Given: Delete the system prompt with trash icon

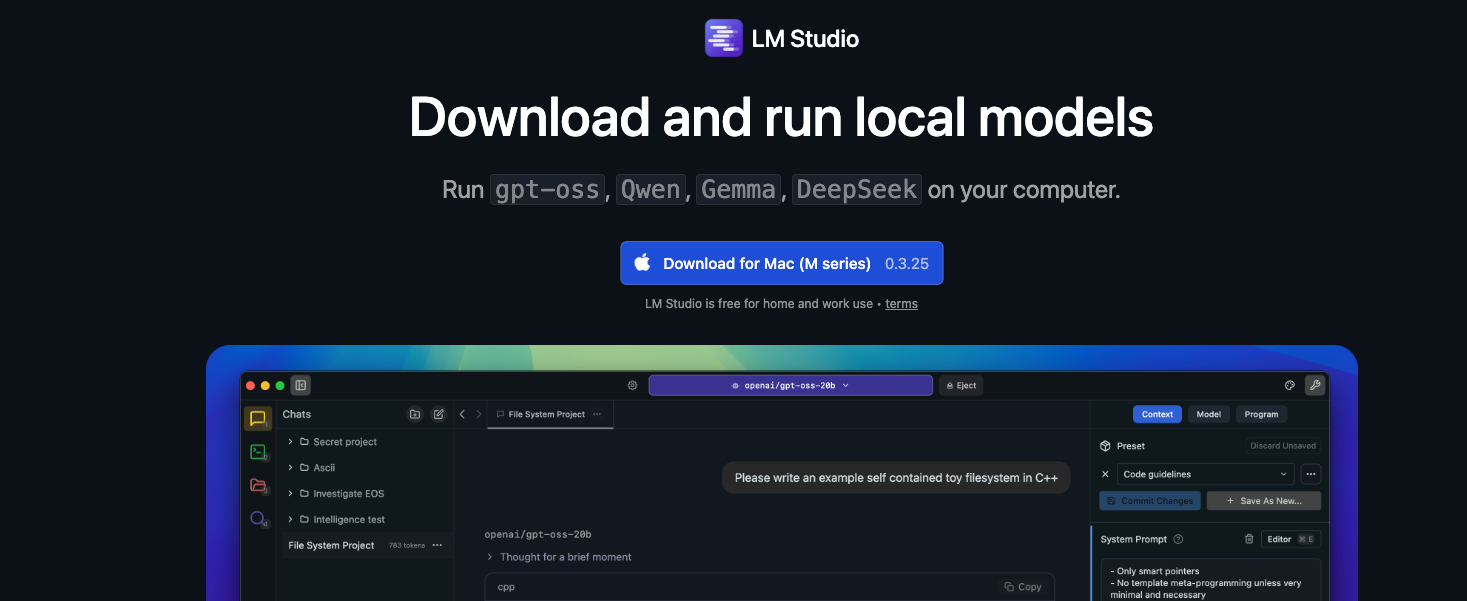Looking at the screenshot, I should 1249,539.
